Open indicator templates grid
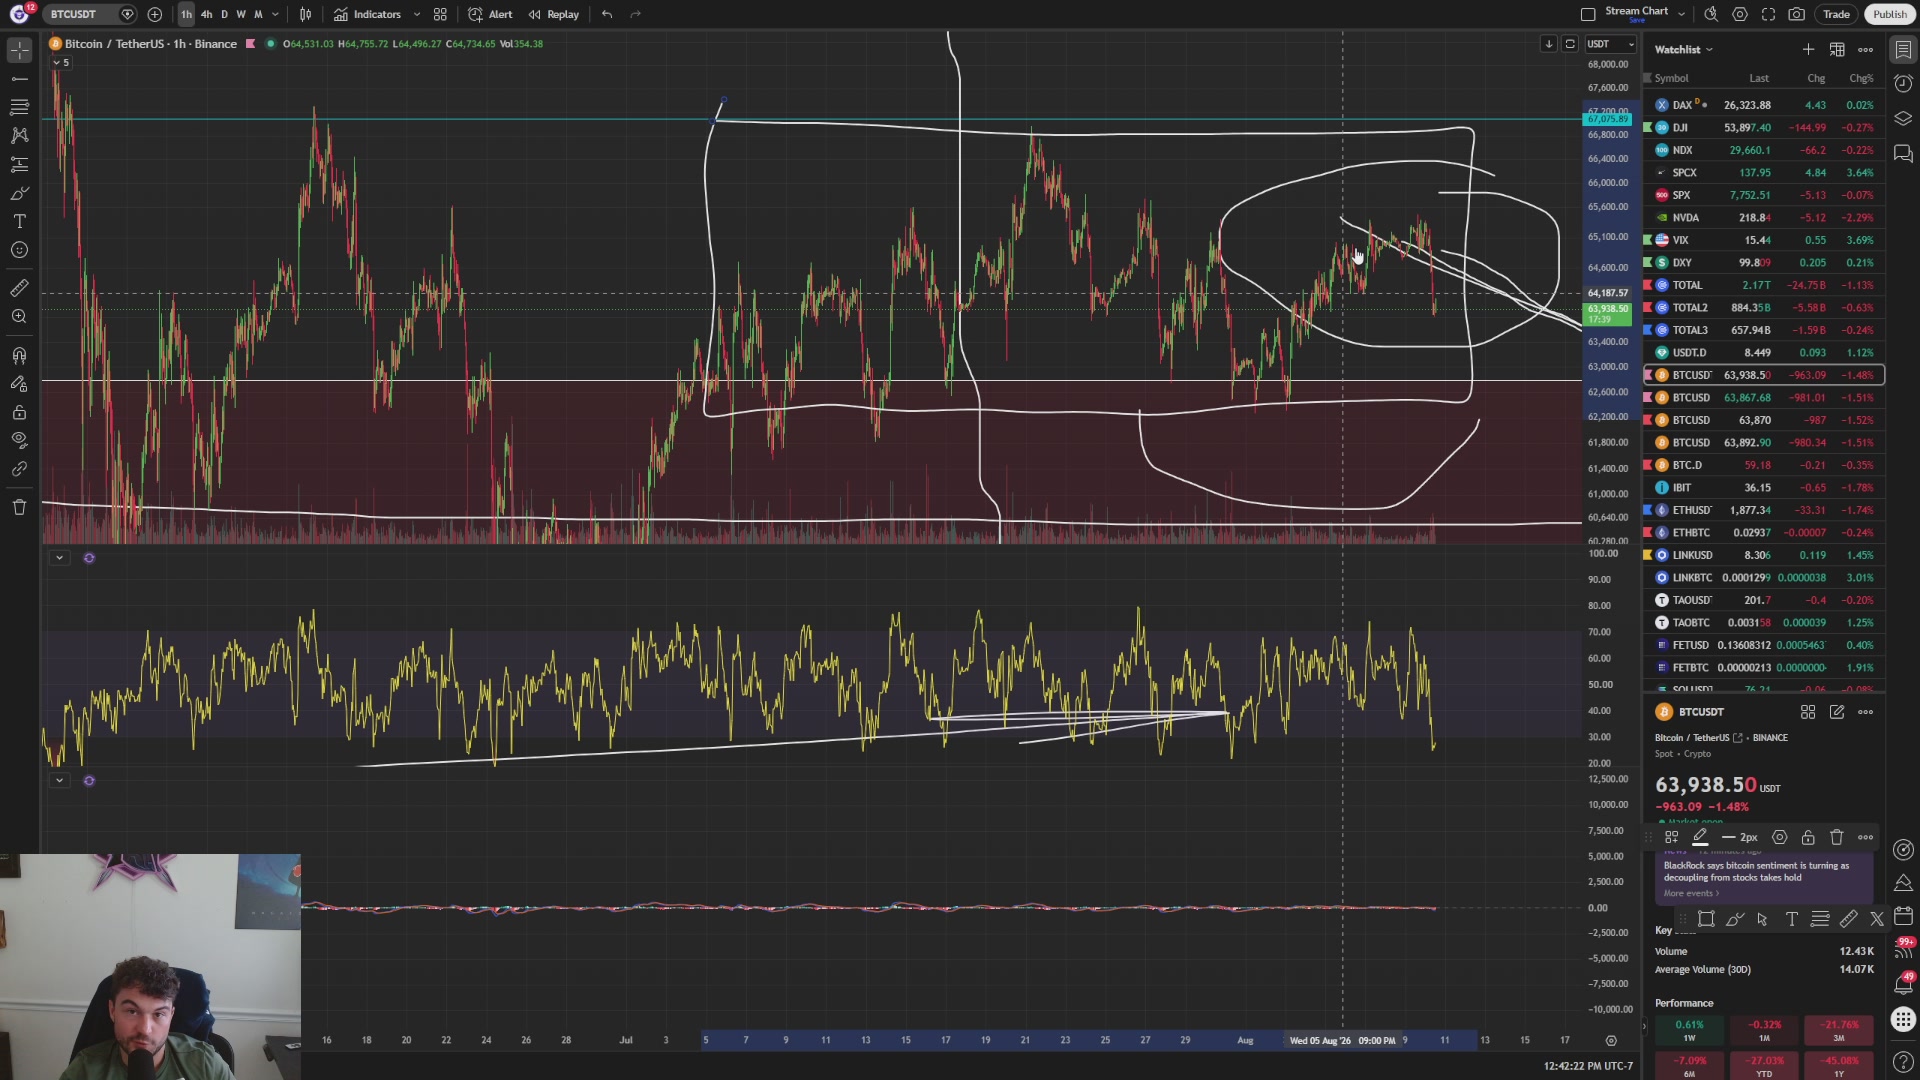 (440, 14)
